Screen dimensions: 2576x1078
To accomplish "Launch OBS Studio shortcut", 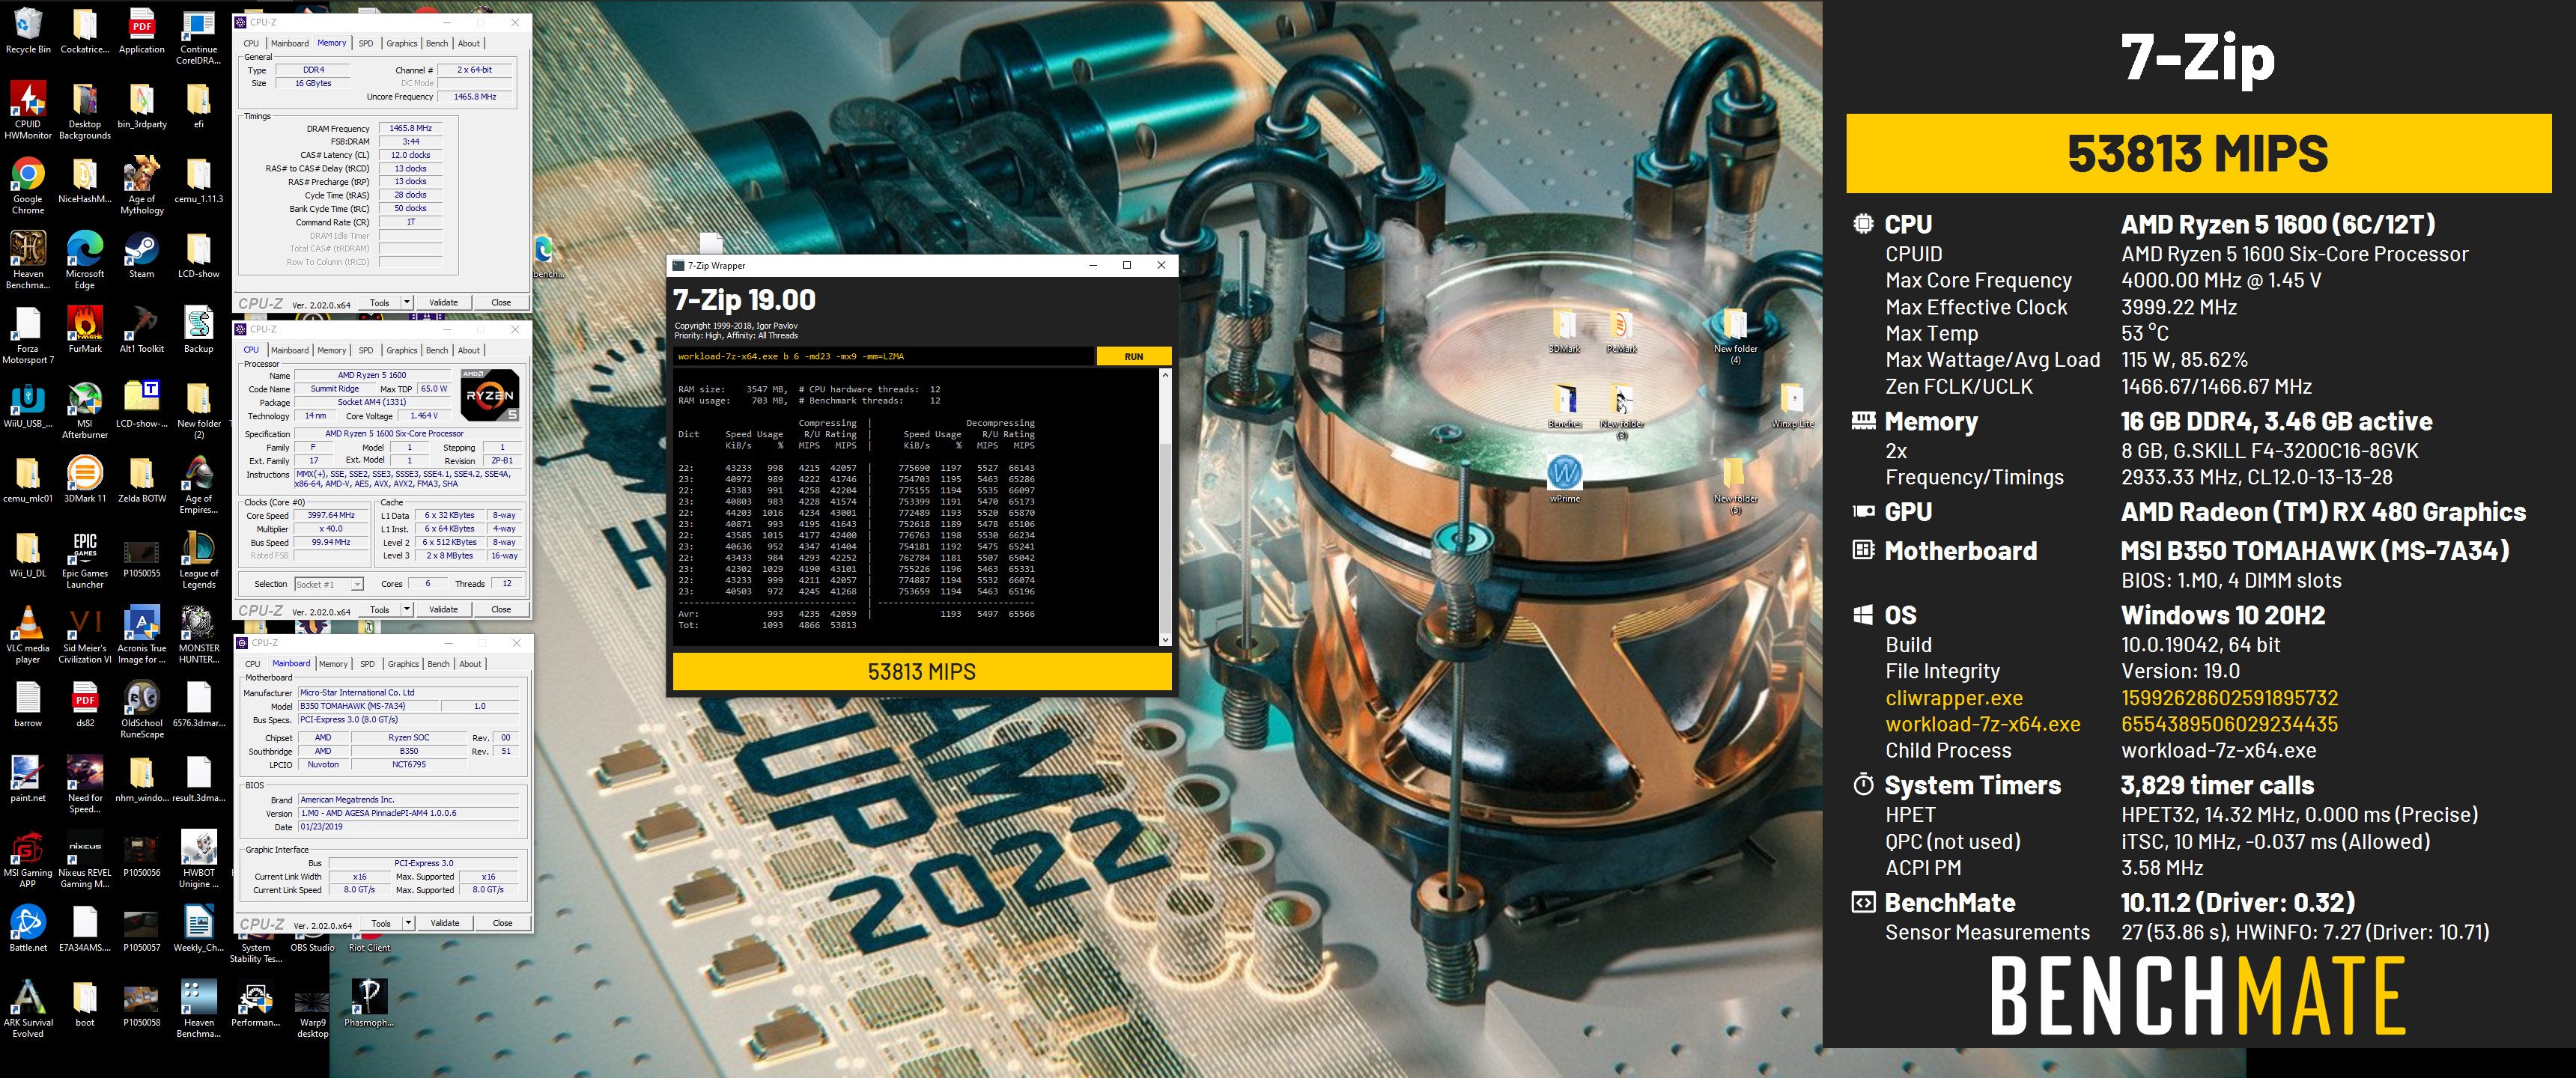I will [312, 947].
